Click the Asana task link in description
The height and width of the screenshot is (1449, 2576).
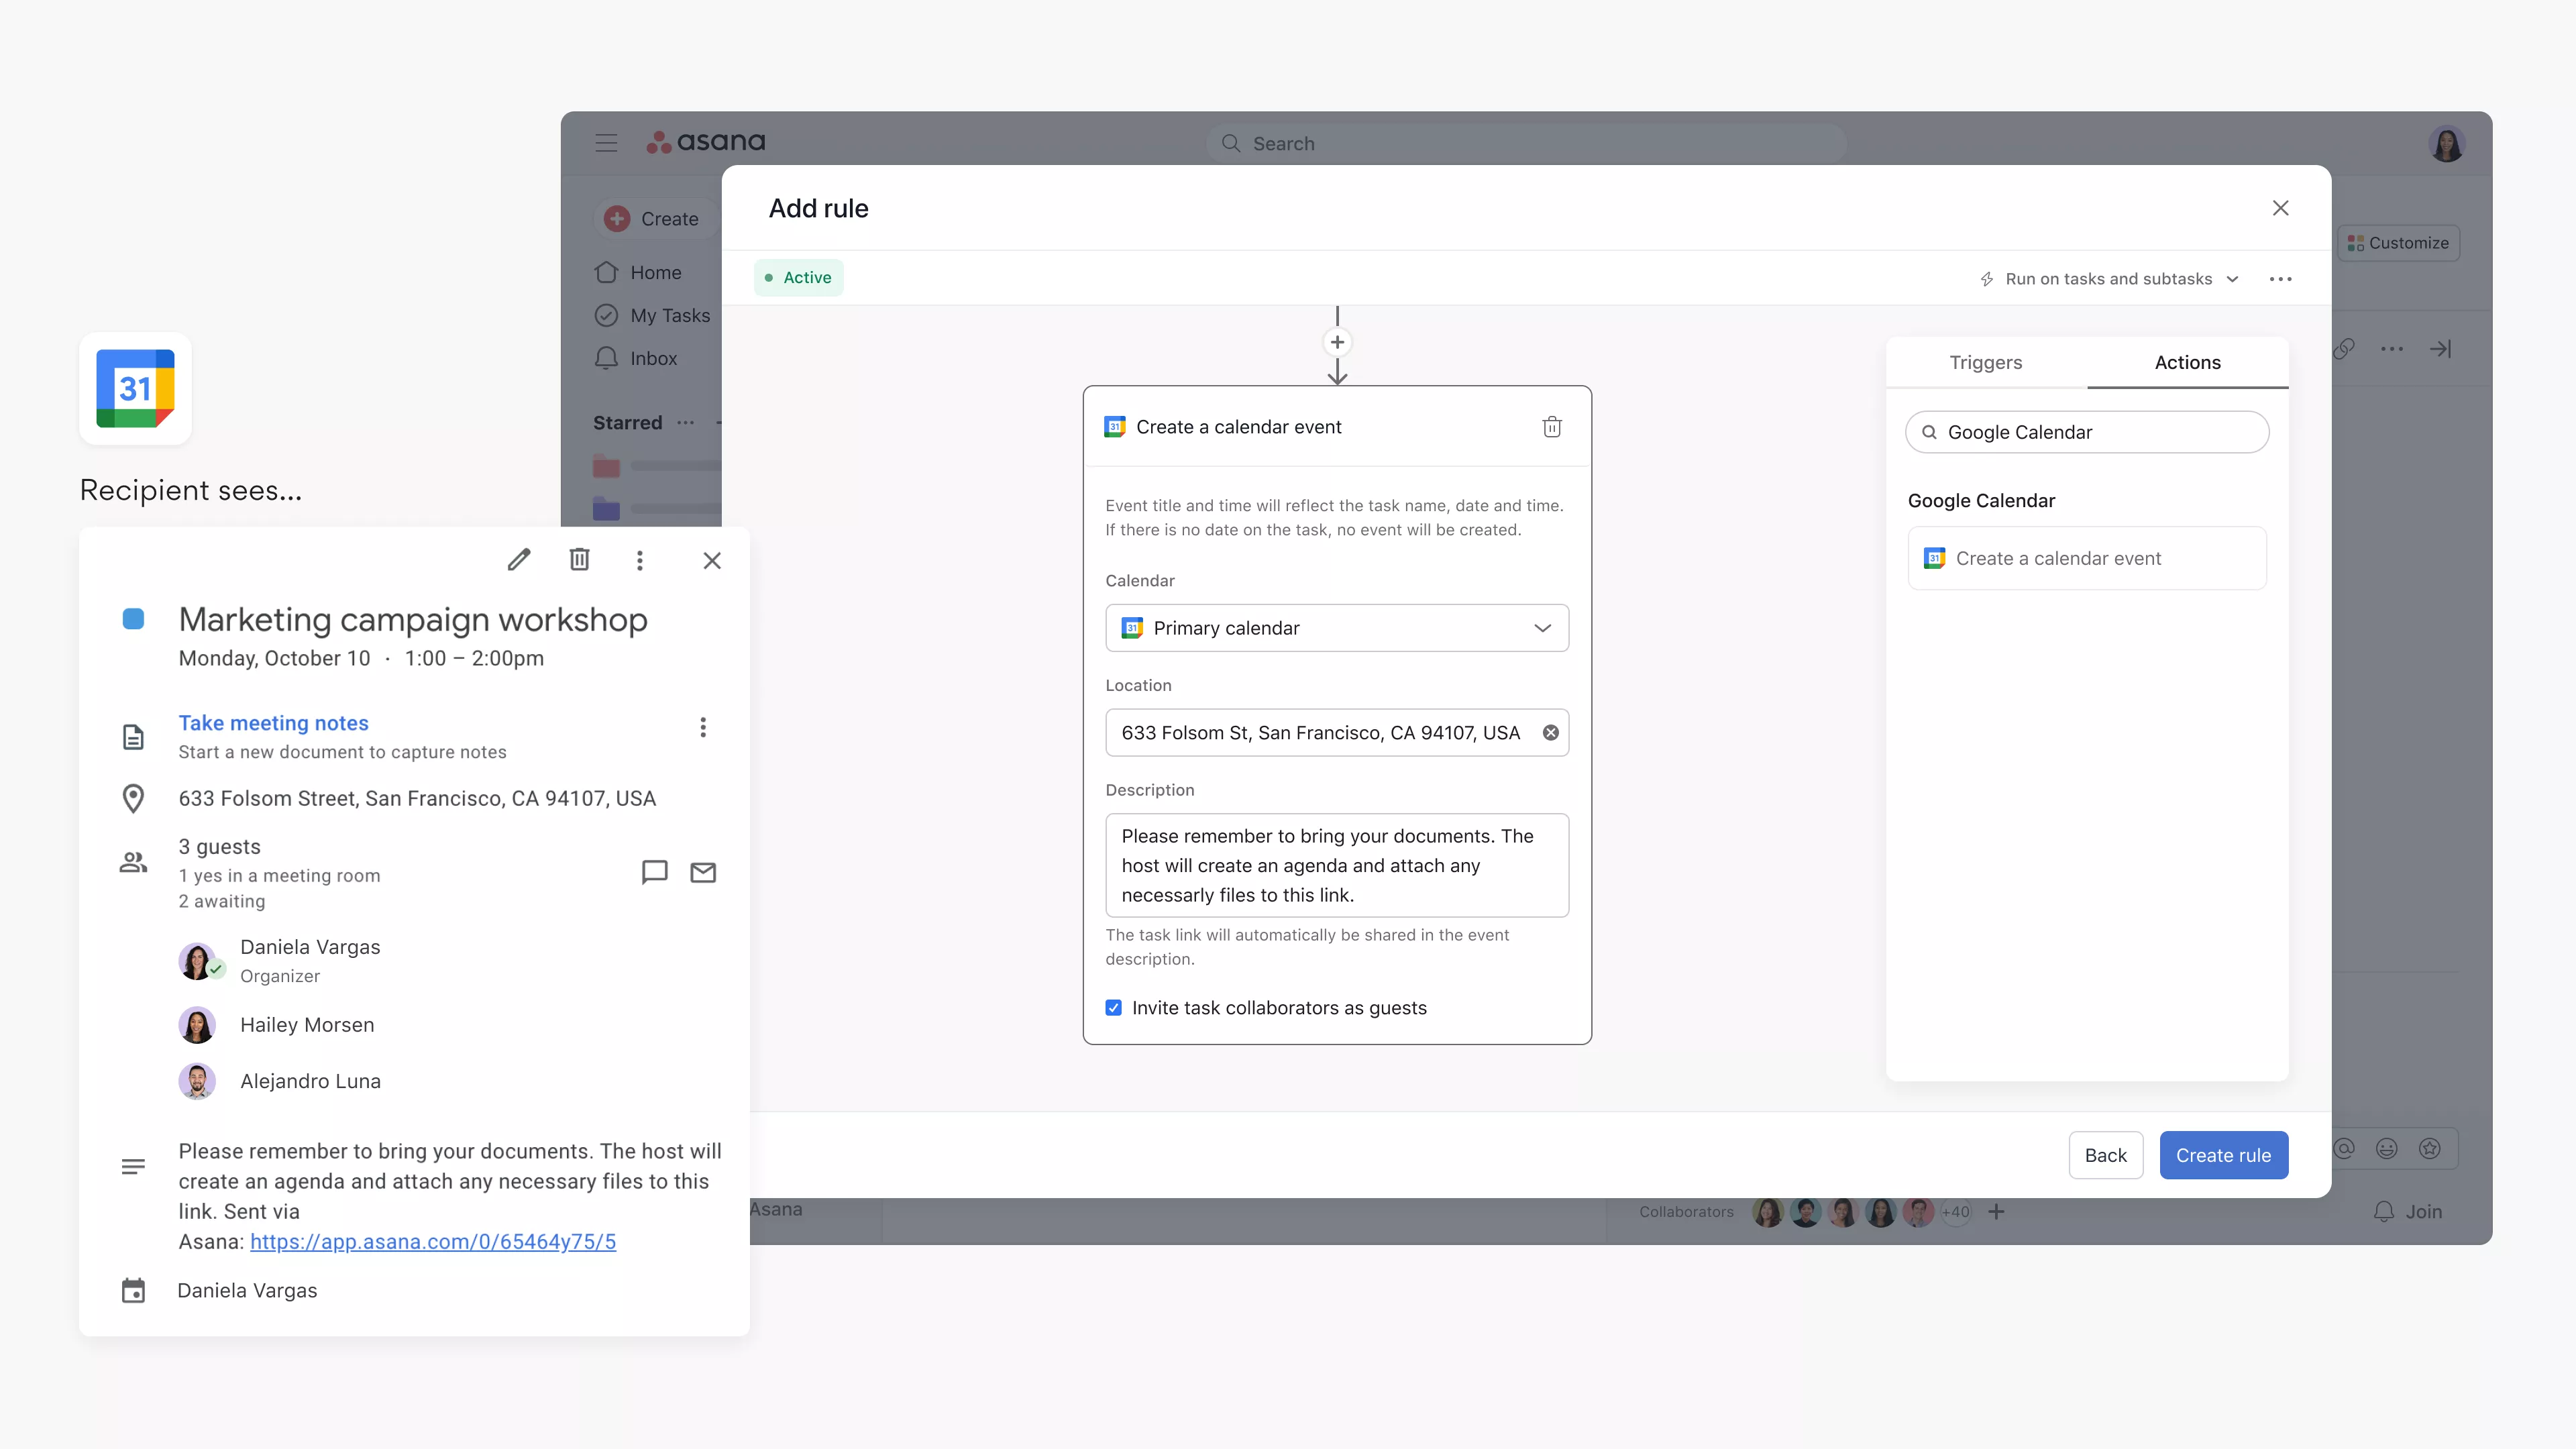432,1242
